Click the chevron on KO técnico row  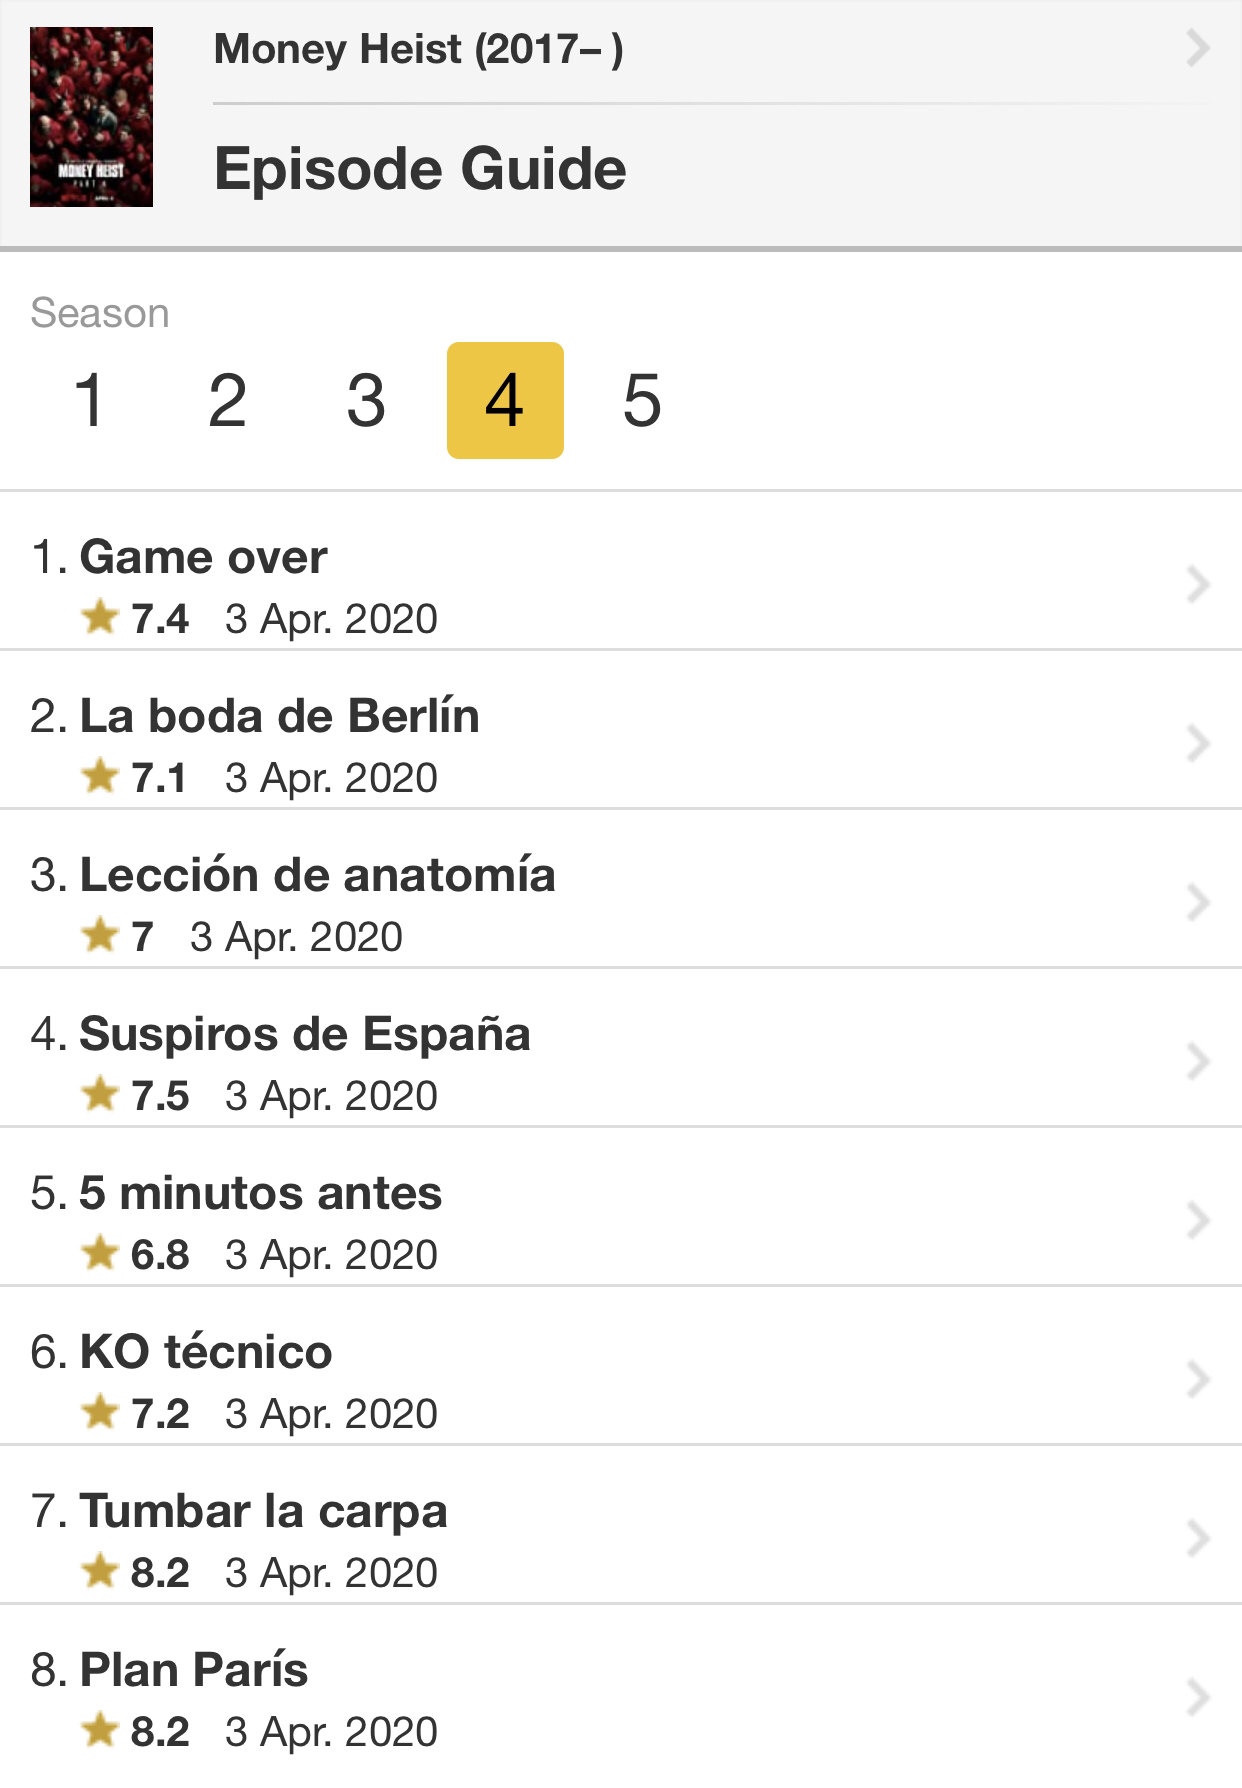point(1197,1379)
